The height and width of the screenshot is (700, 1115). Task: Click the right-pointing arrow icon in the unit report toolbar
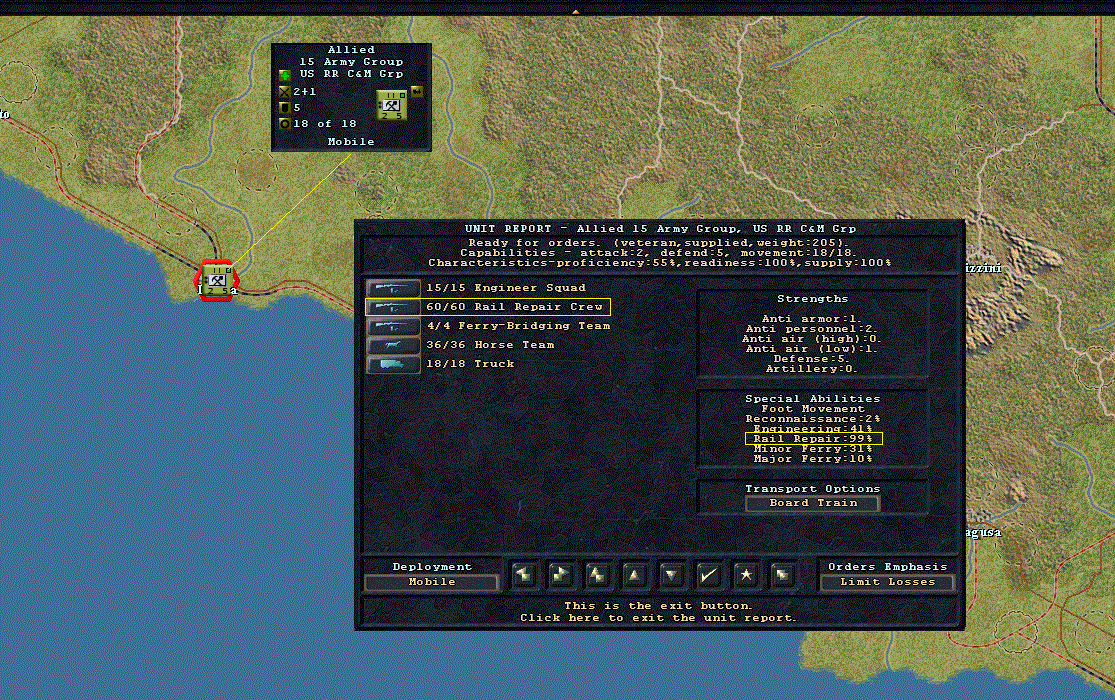pos(560,575)
